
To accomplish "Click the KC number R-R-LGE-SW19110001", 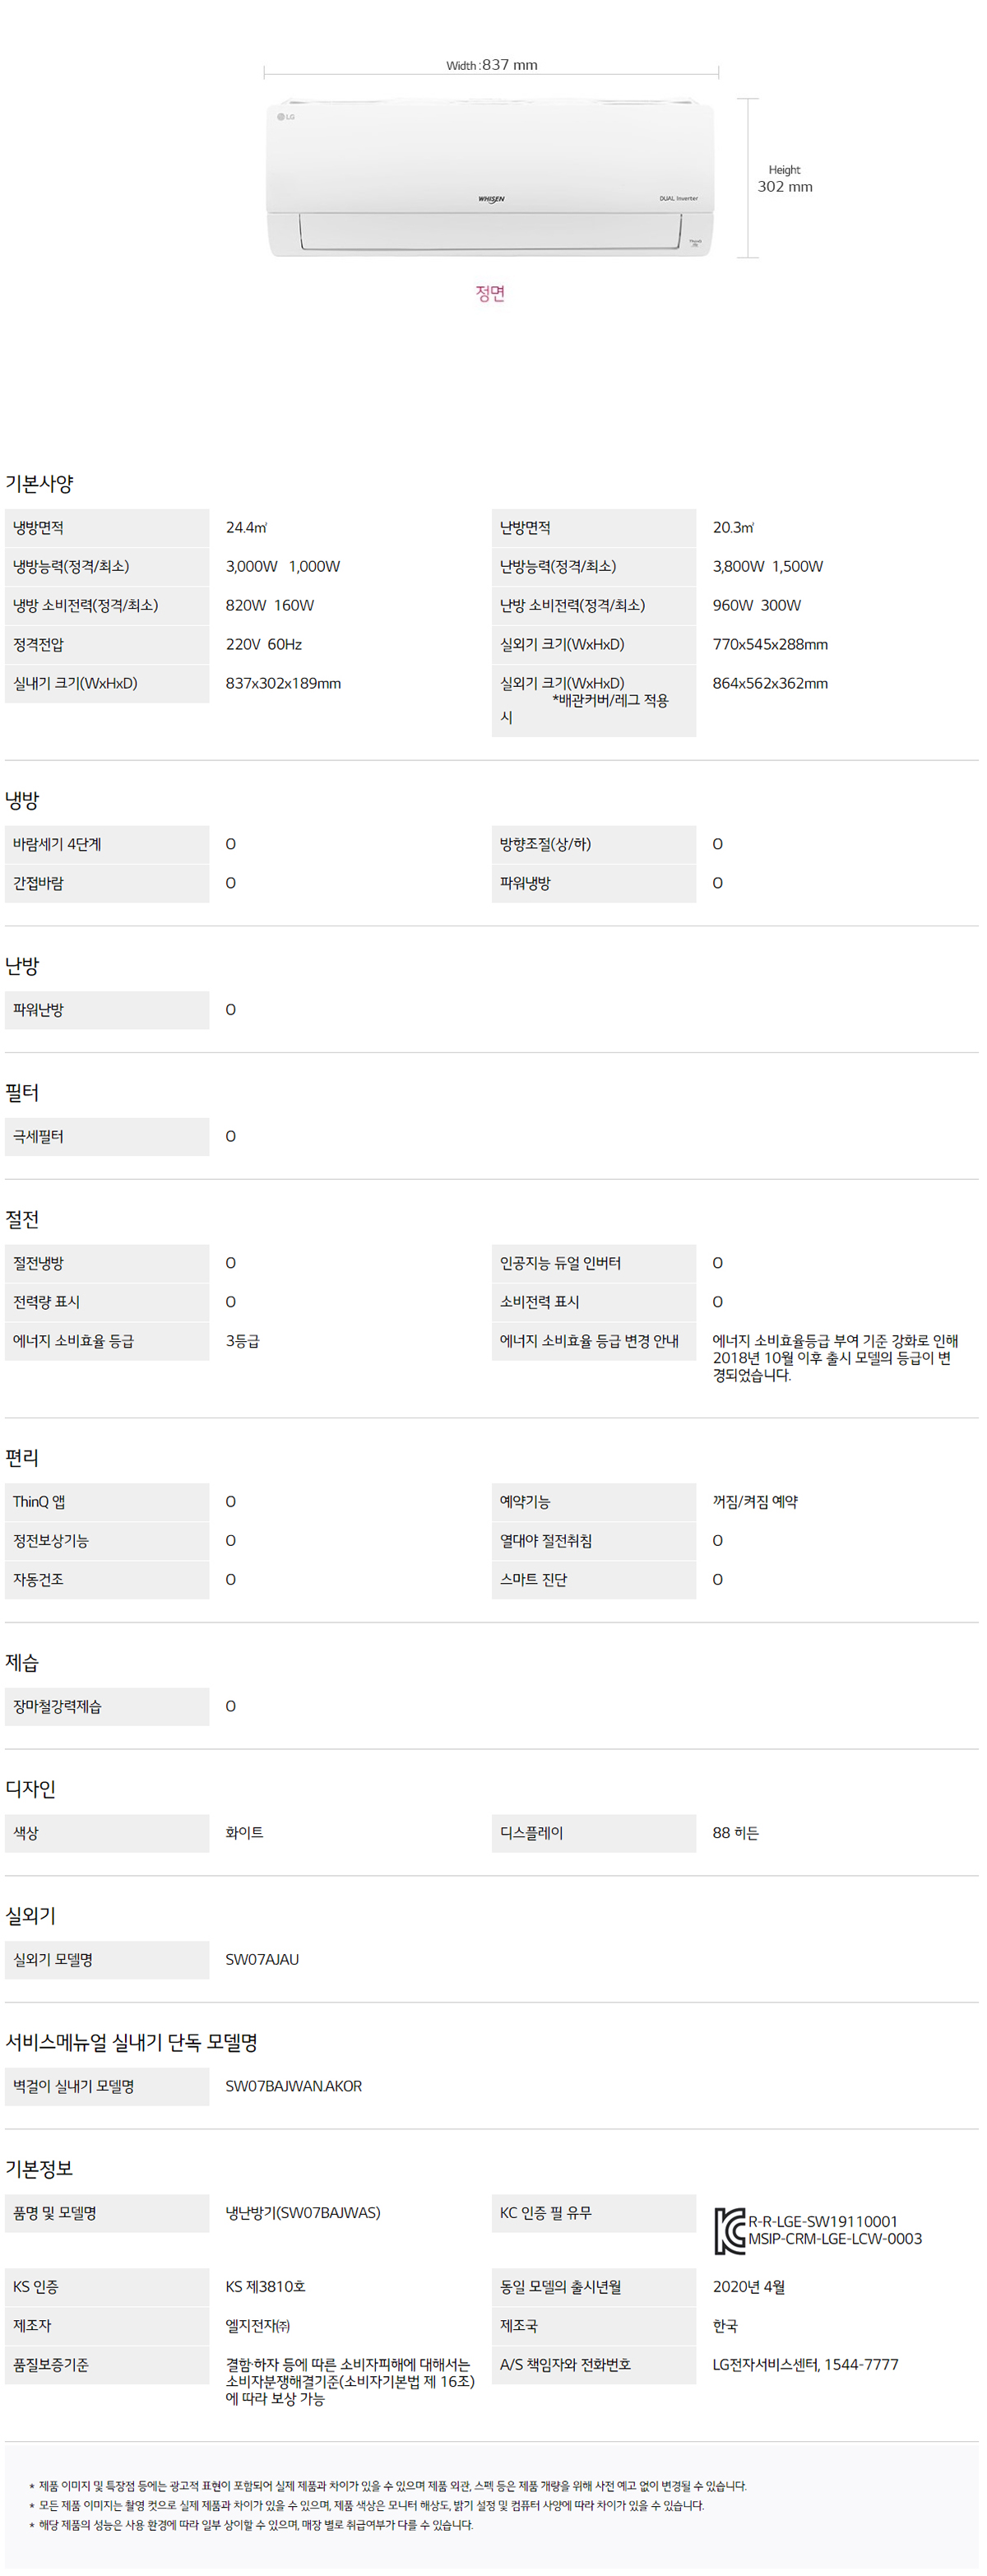I will (823, 2221).
